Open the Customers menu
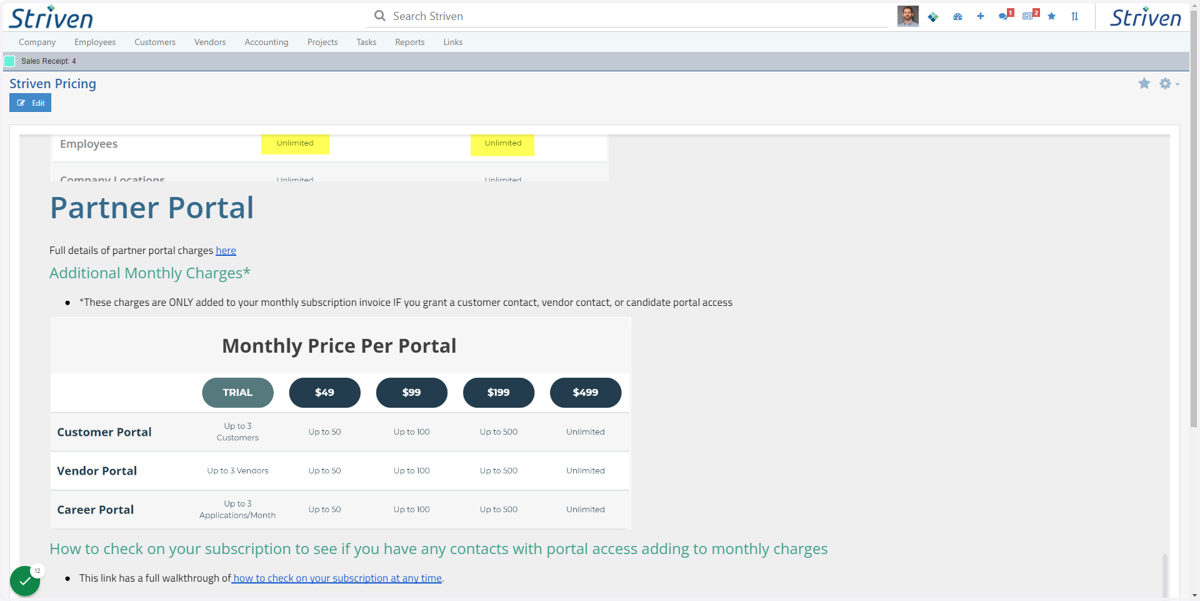 155,42
